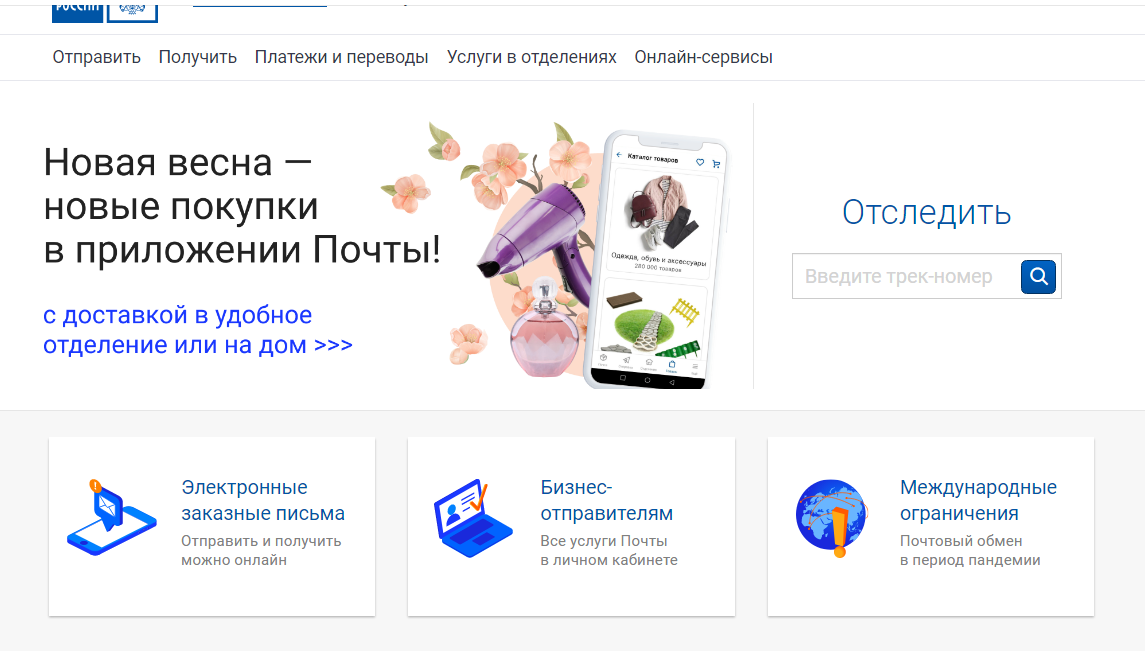
Task: Click the Отследить heading link
Action: pyautogui.click(x=927, y=212)
